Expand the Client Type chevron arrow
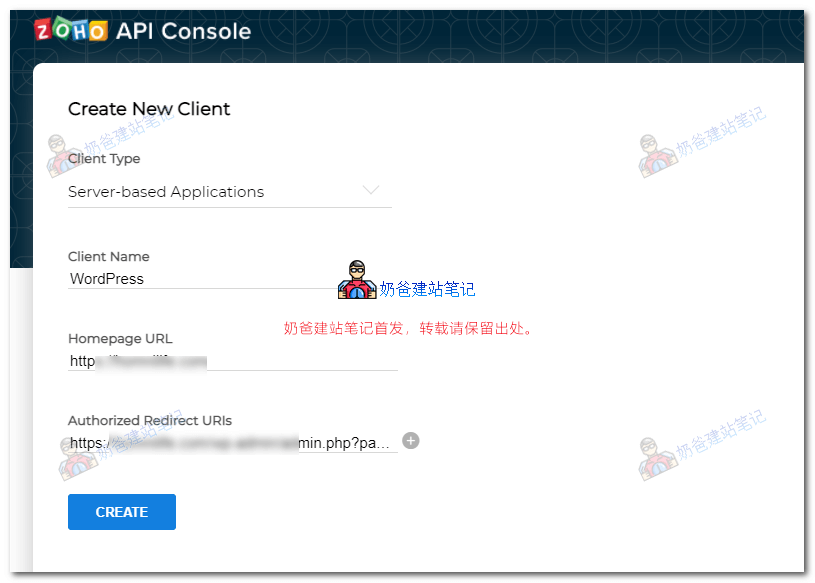815x583 pixels. click(x=371, y=190)
